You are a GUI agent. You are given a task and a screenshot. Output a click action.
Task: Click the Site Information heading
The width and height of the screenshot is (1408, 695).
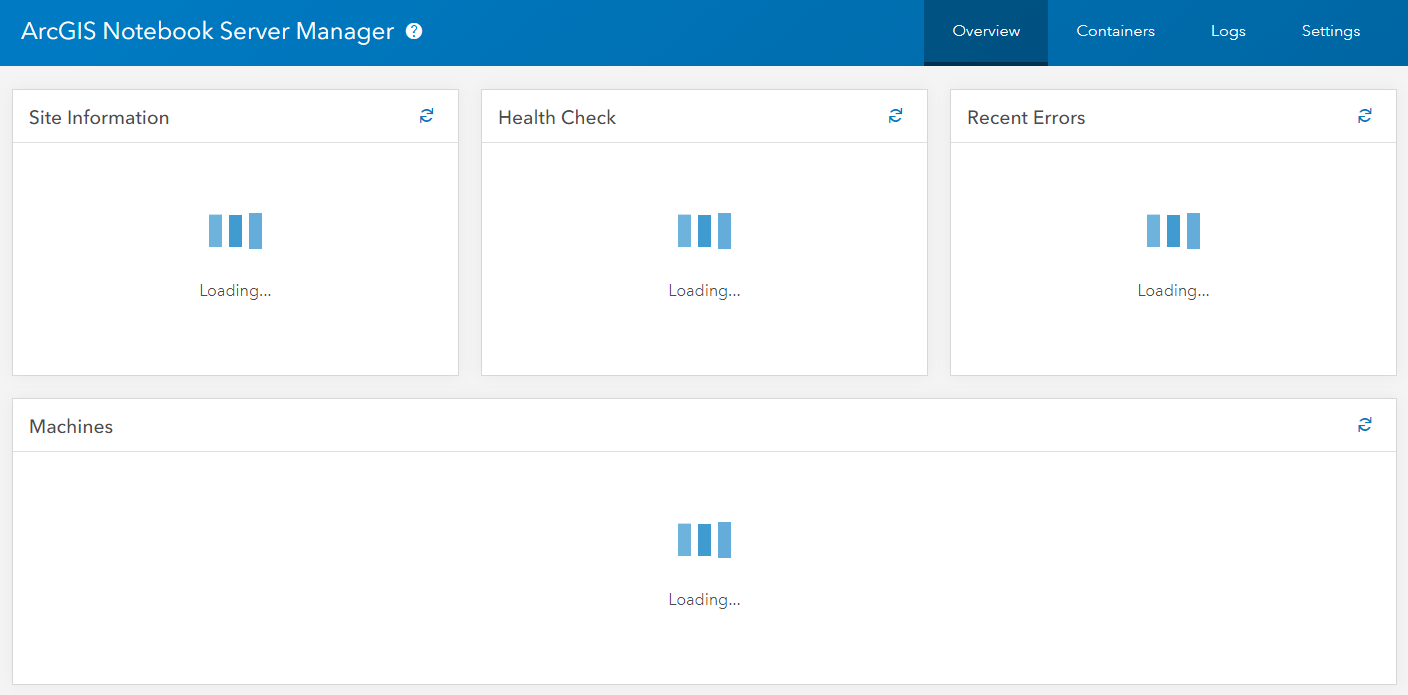99,117
